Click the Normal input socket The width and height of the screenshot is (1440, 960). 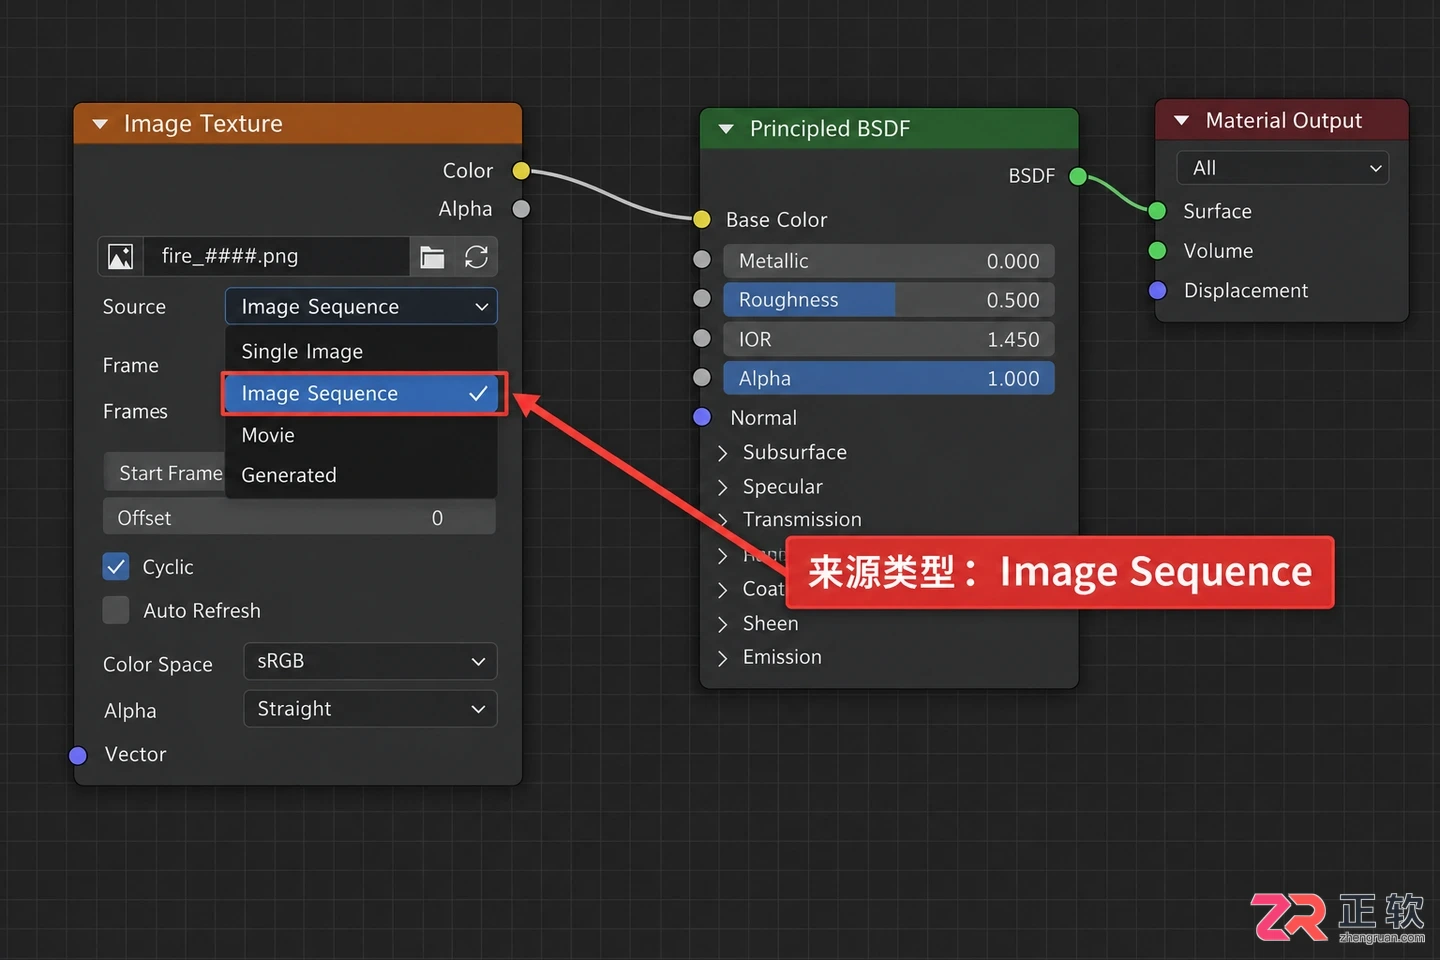coord(702,417)
